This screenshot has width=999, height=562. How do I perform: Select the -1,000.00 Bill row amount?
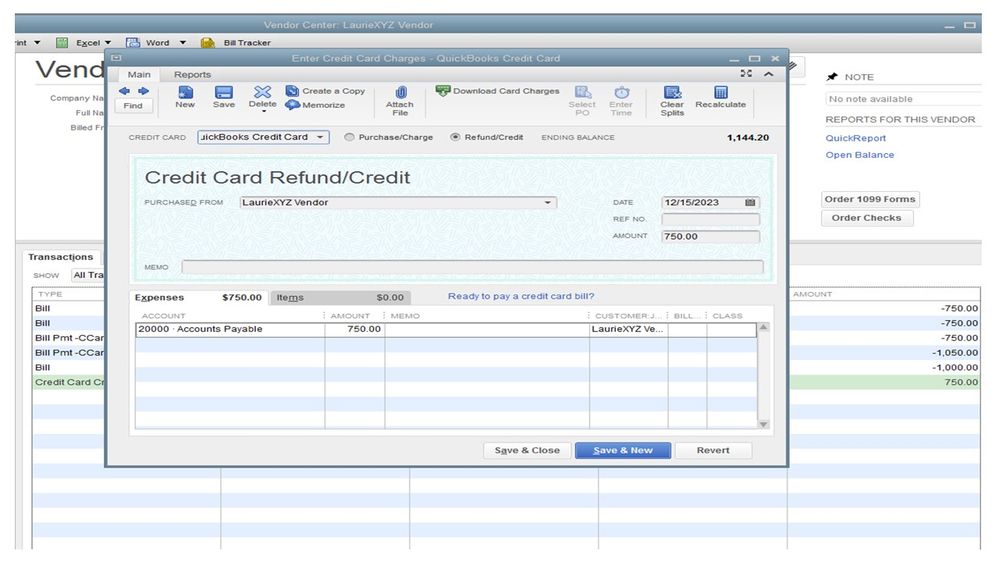[954, 368]
